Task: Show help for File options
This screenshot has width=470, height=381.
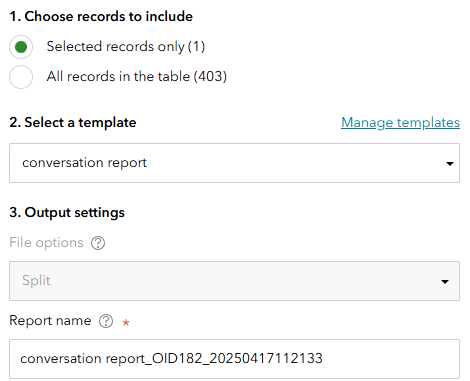Action: point(98,243)
